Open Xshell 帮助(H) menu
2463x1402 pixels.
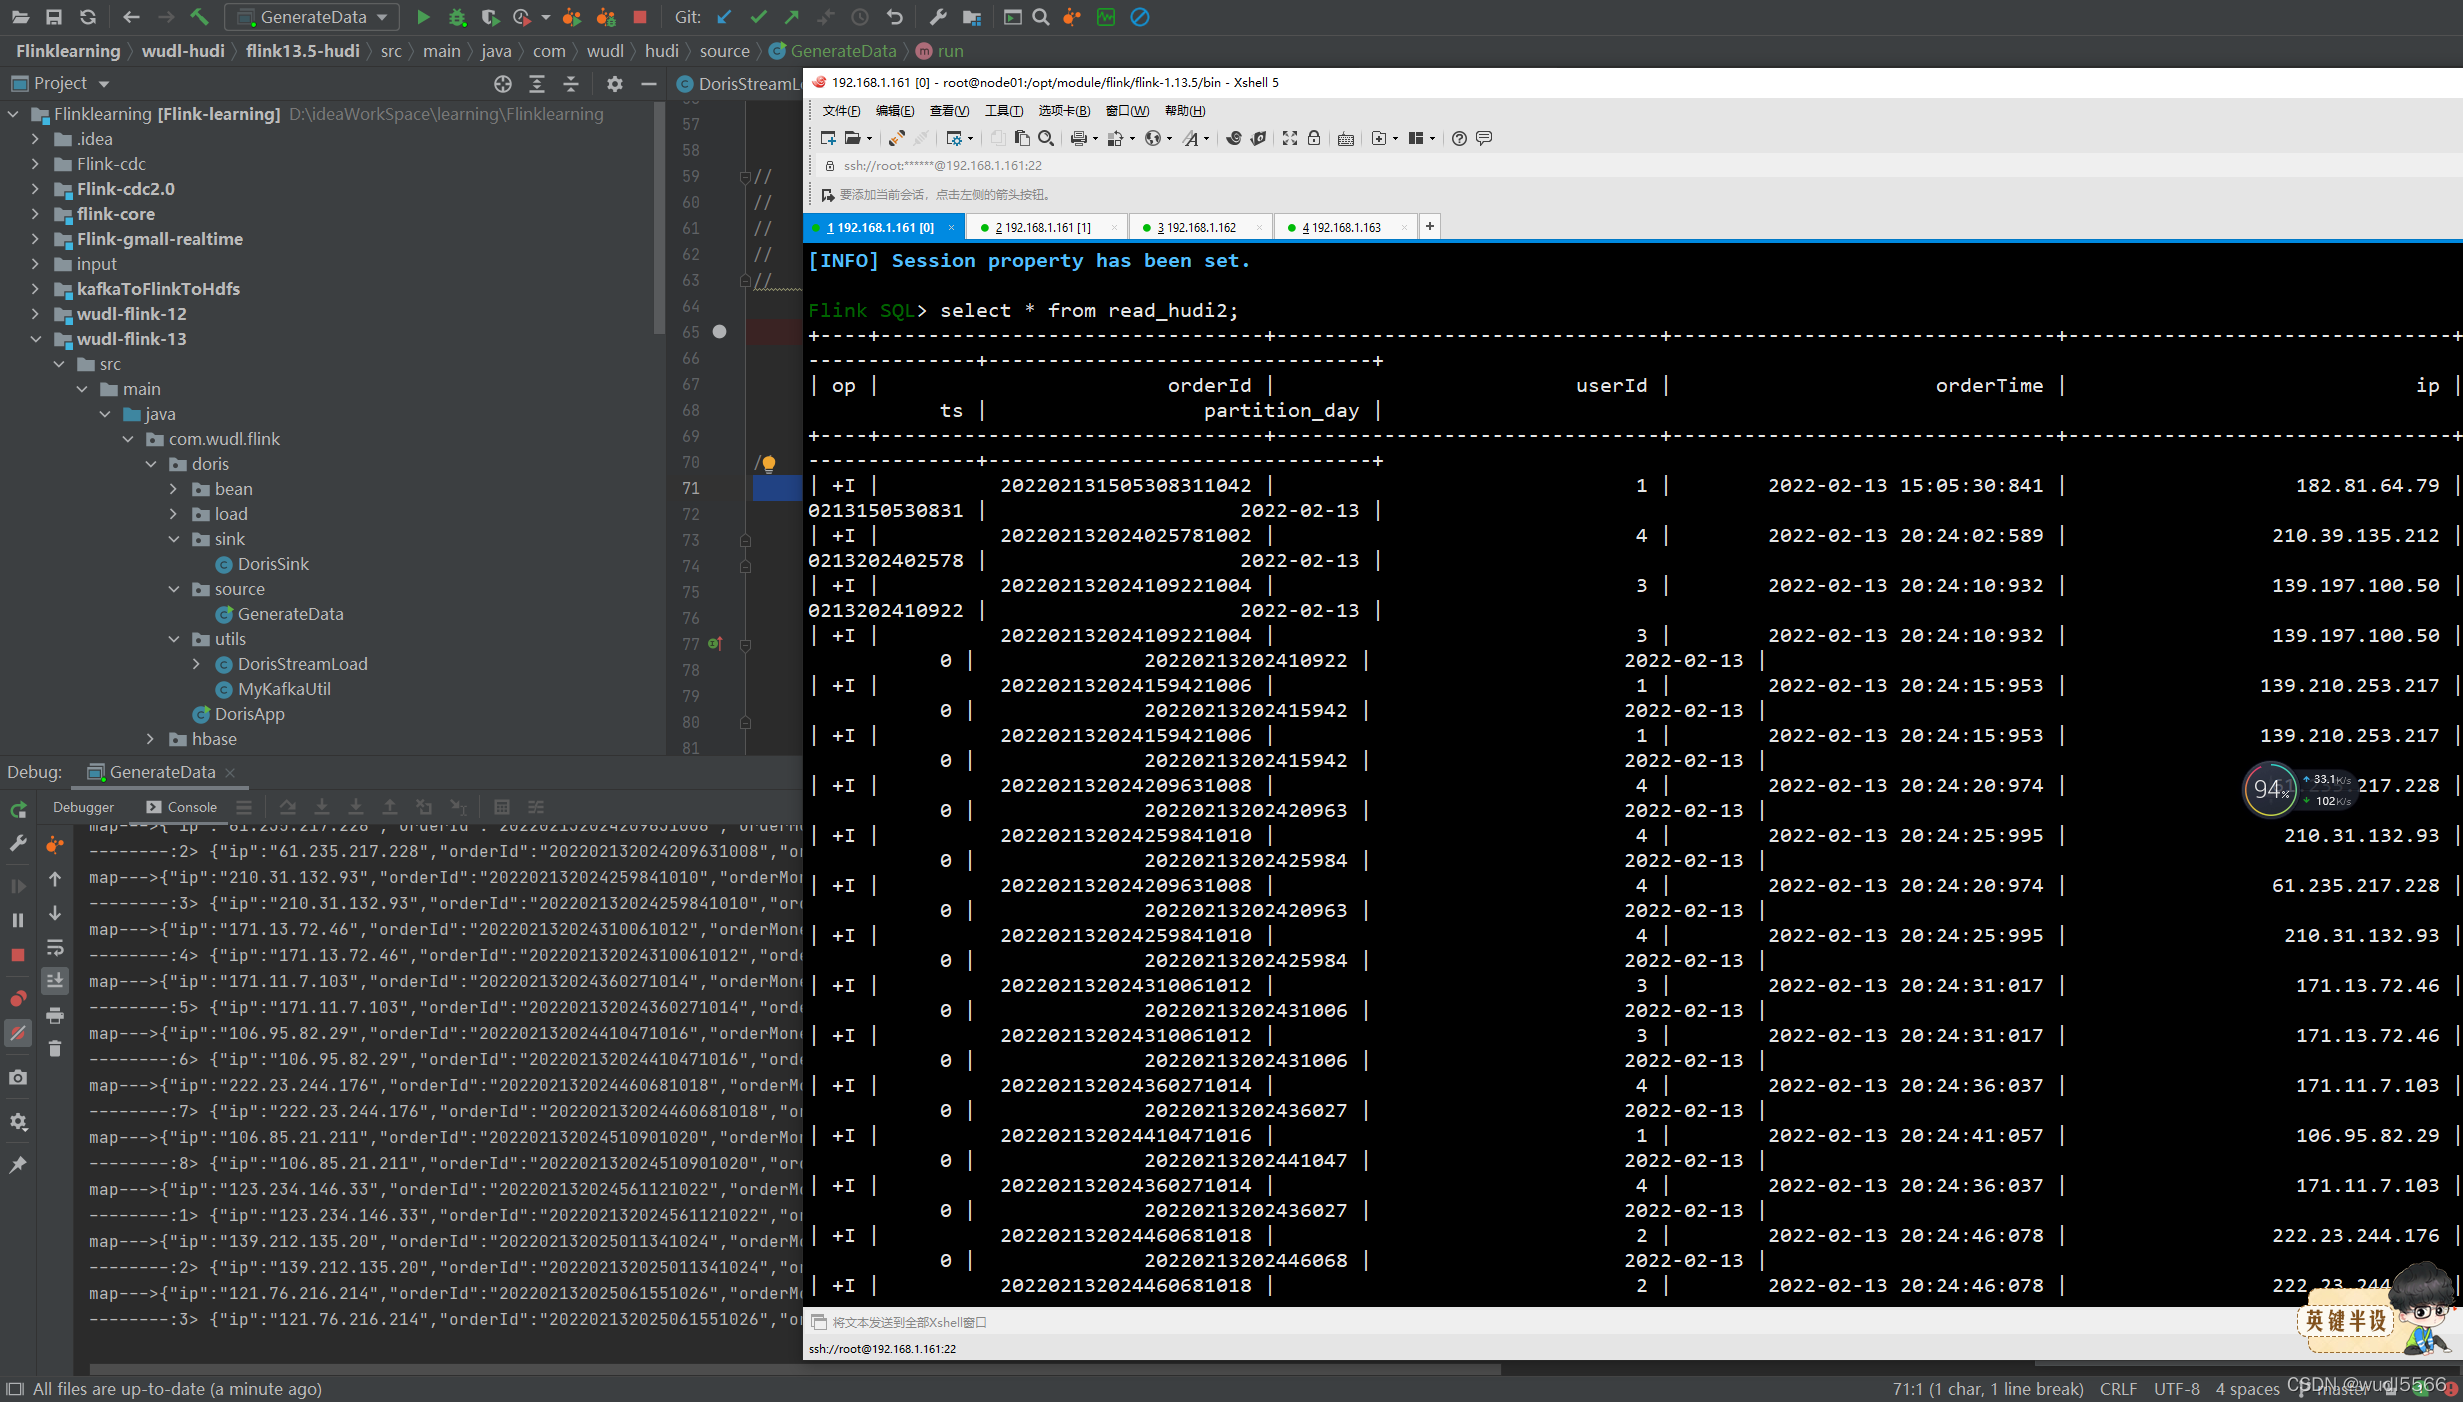[1184, 110]
